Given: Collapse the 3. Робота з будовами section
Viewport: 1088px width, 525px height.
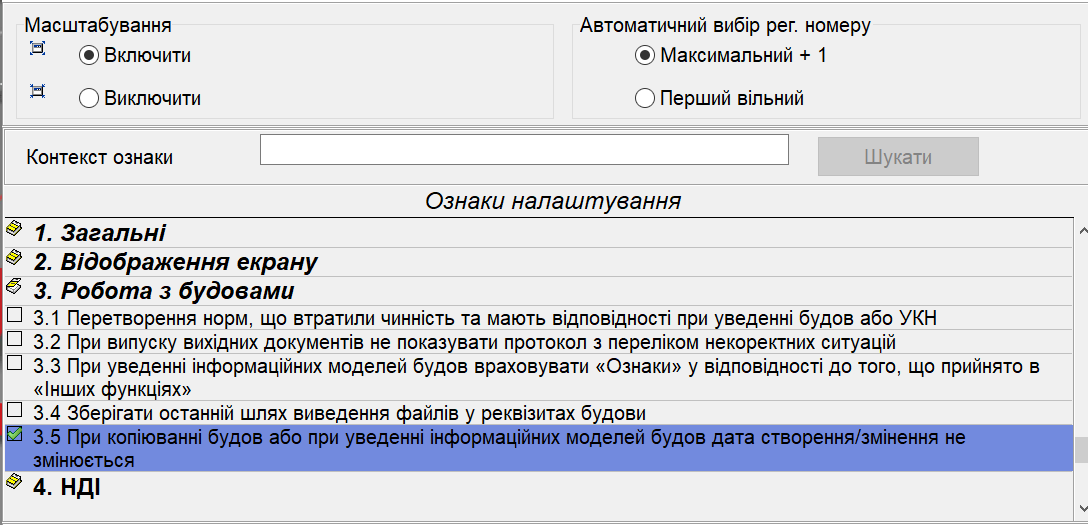Looking at the screenshot, I should (x=164, y=291).
